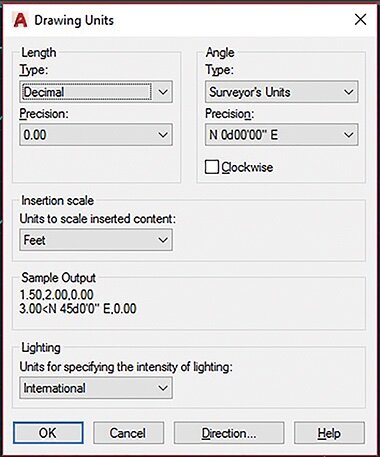Screen dimensions: 380x457
Task: Click the Drawing Units title text
Action: 74,20
